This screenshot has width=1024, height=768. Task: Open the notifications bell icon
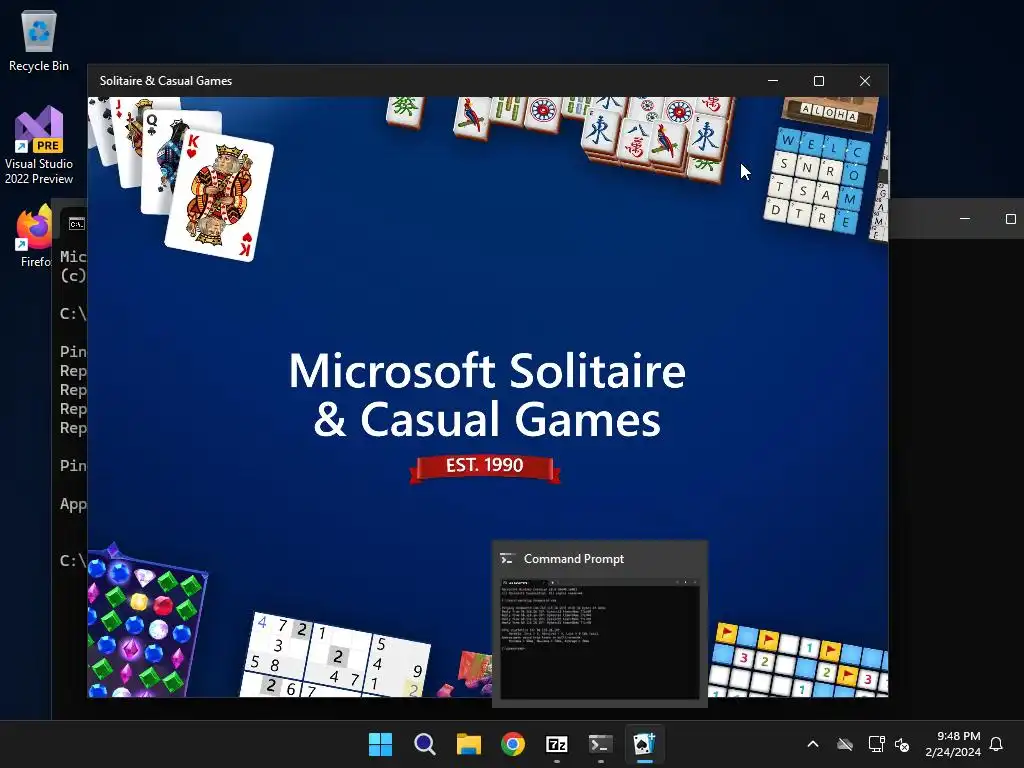tap(996, 744)
